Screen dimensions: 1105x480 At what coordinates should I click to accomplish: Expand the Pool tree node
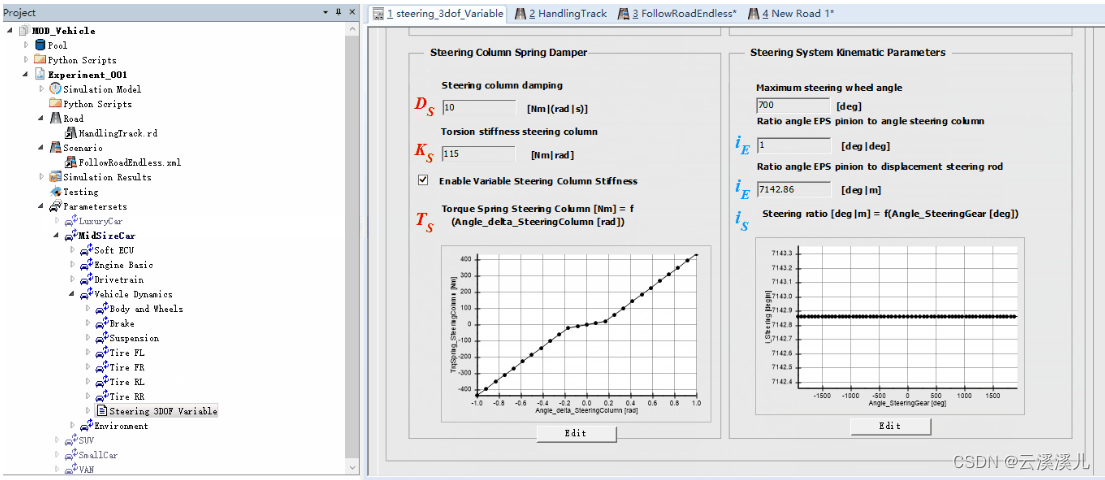pos(26,45)
